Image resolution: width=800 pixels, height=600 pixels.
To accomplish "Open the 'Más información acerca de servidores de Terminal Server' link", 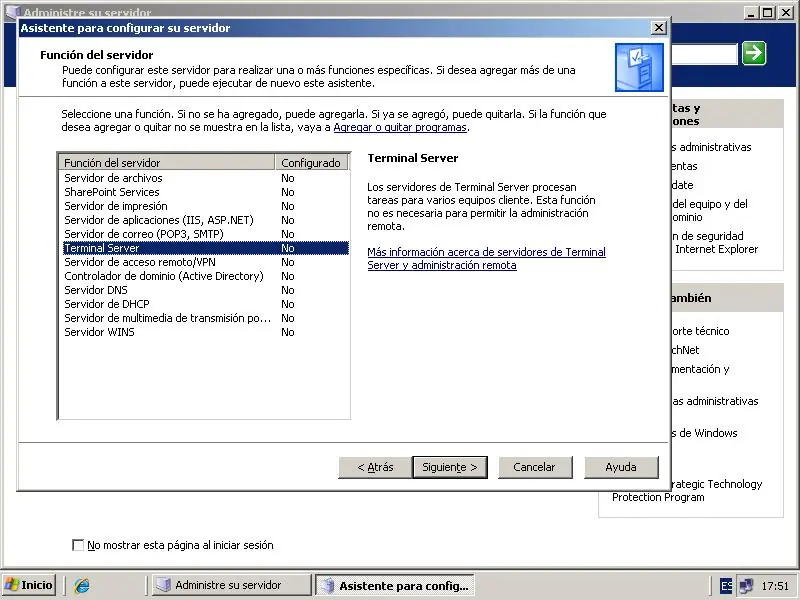I will tap(486, 258).
